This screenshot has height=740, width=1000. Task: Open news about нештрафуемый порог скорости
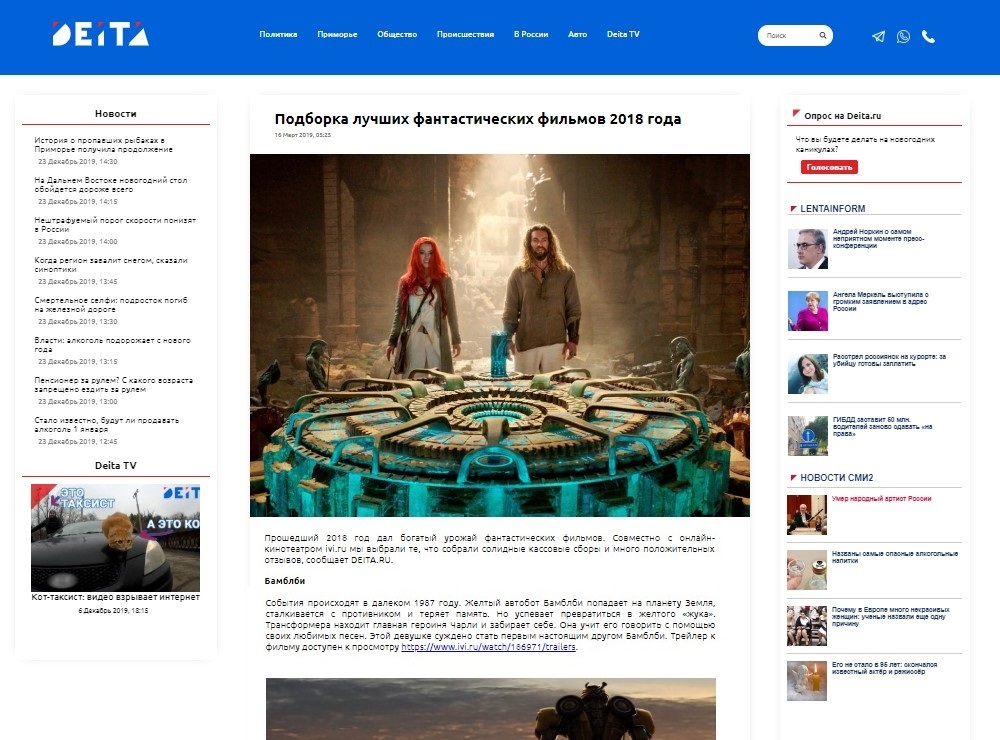(x=115, y=225)
